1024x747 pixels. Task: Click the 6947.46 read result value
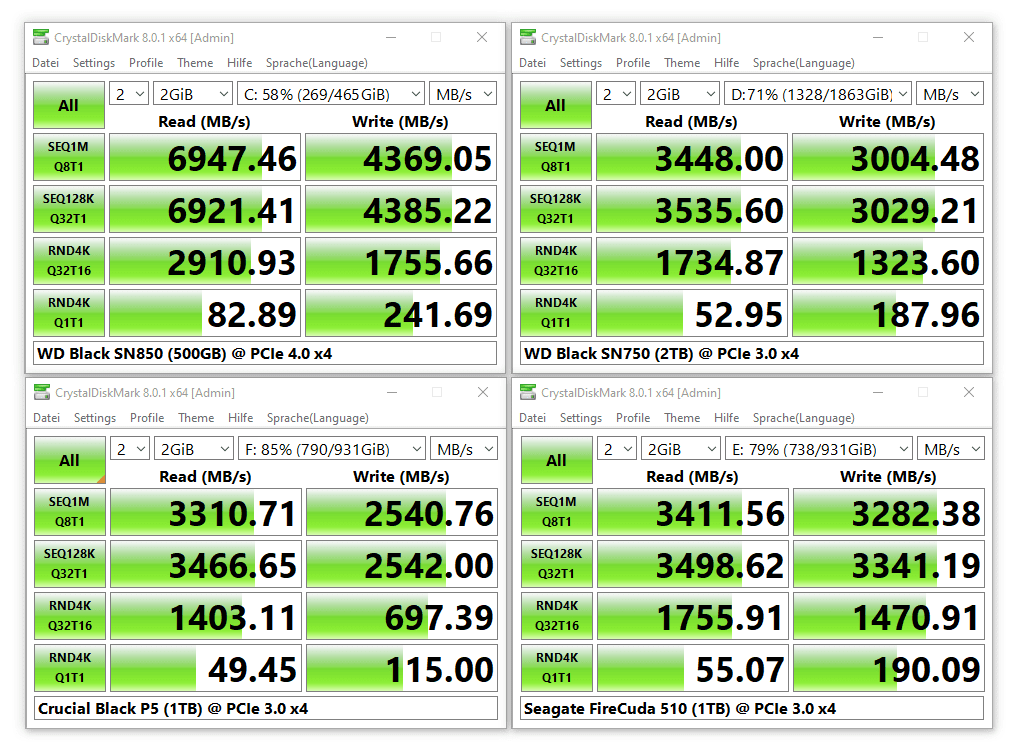tap(204, 157)
